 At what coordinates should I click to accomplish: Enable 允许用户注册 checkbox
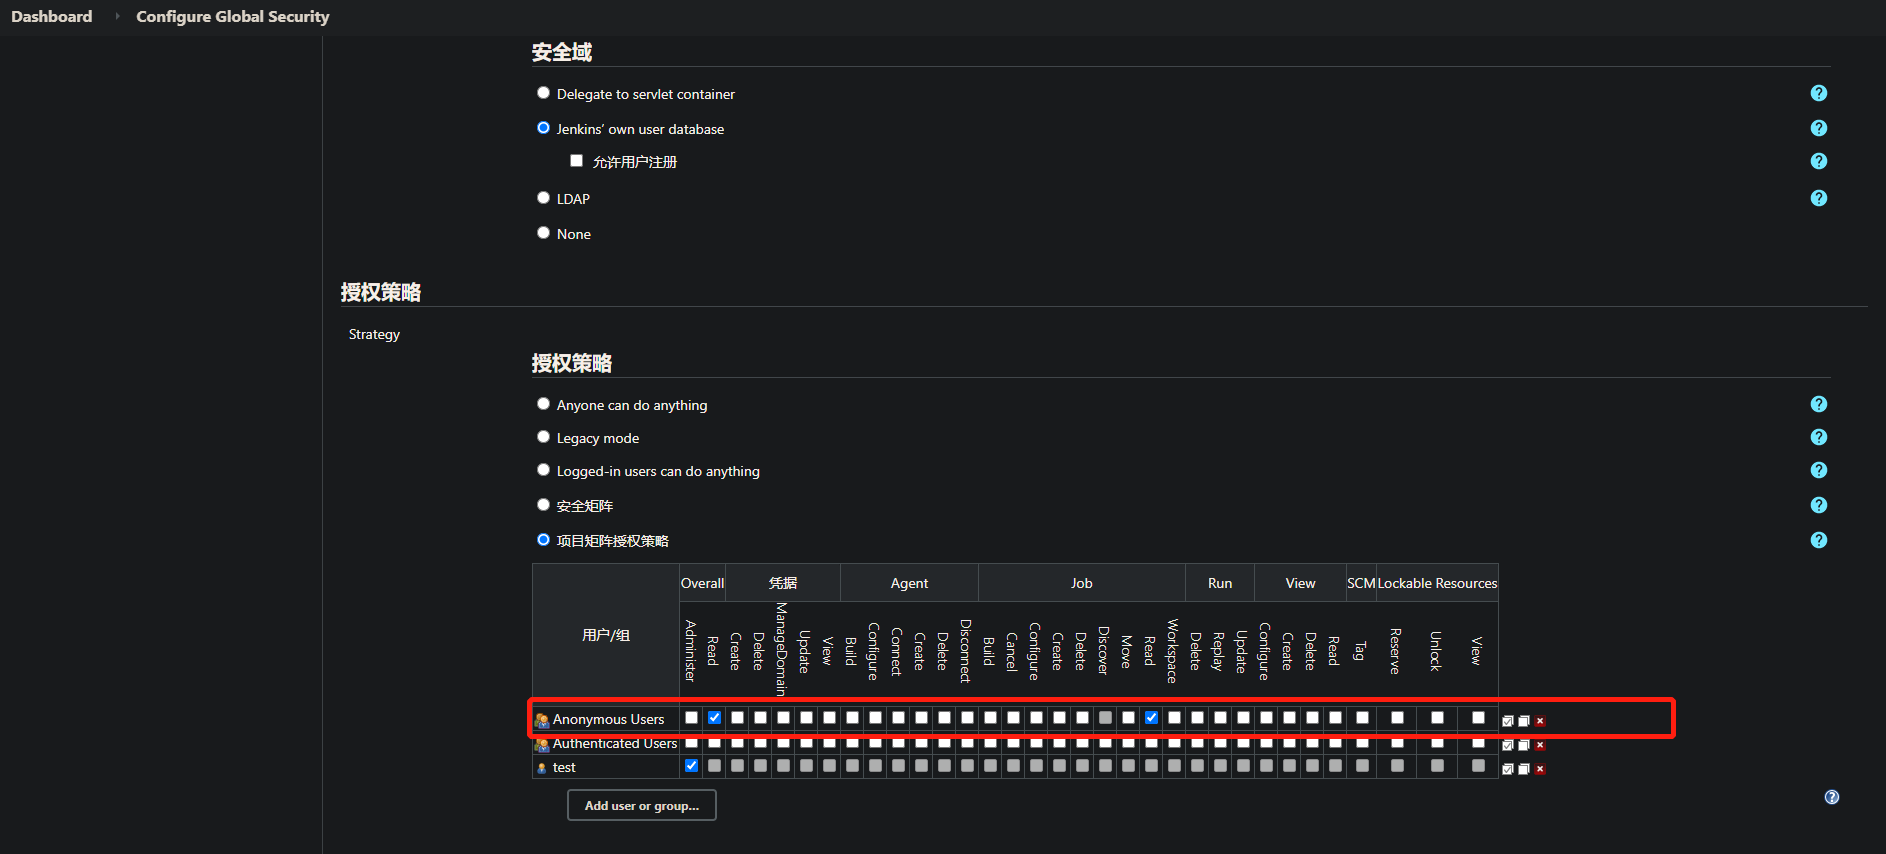point(576,160)
